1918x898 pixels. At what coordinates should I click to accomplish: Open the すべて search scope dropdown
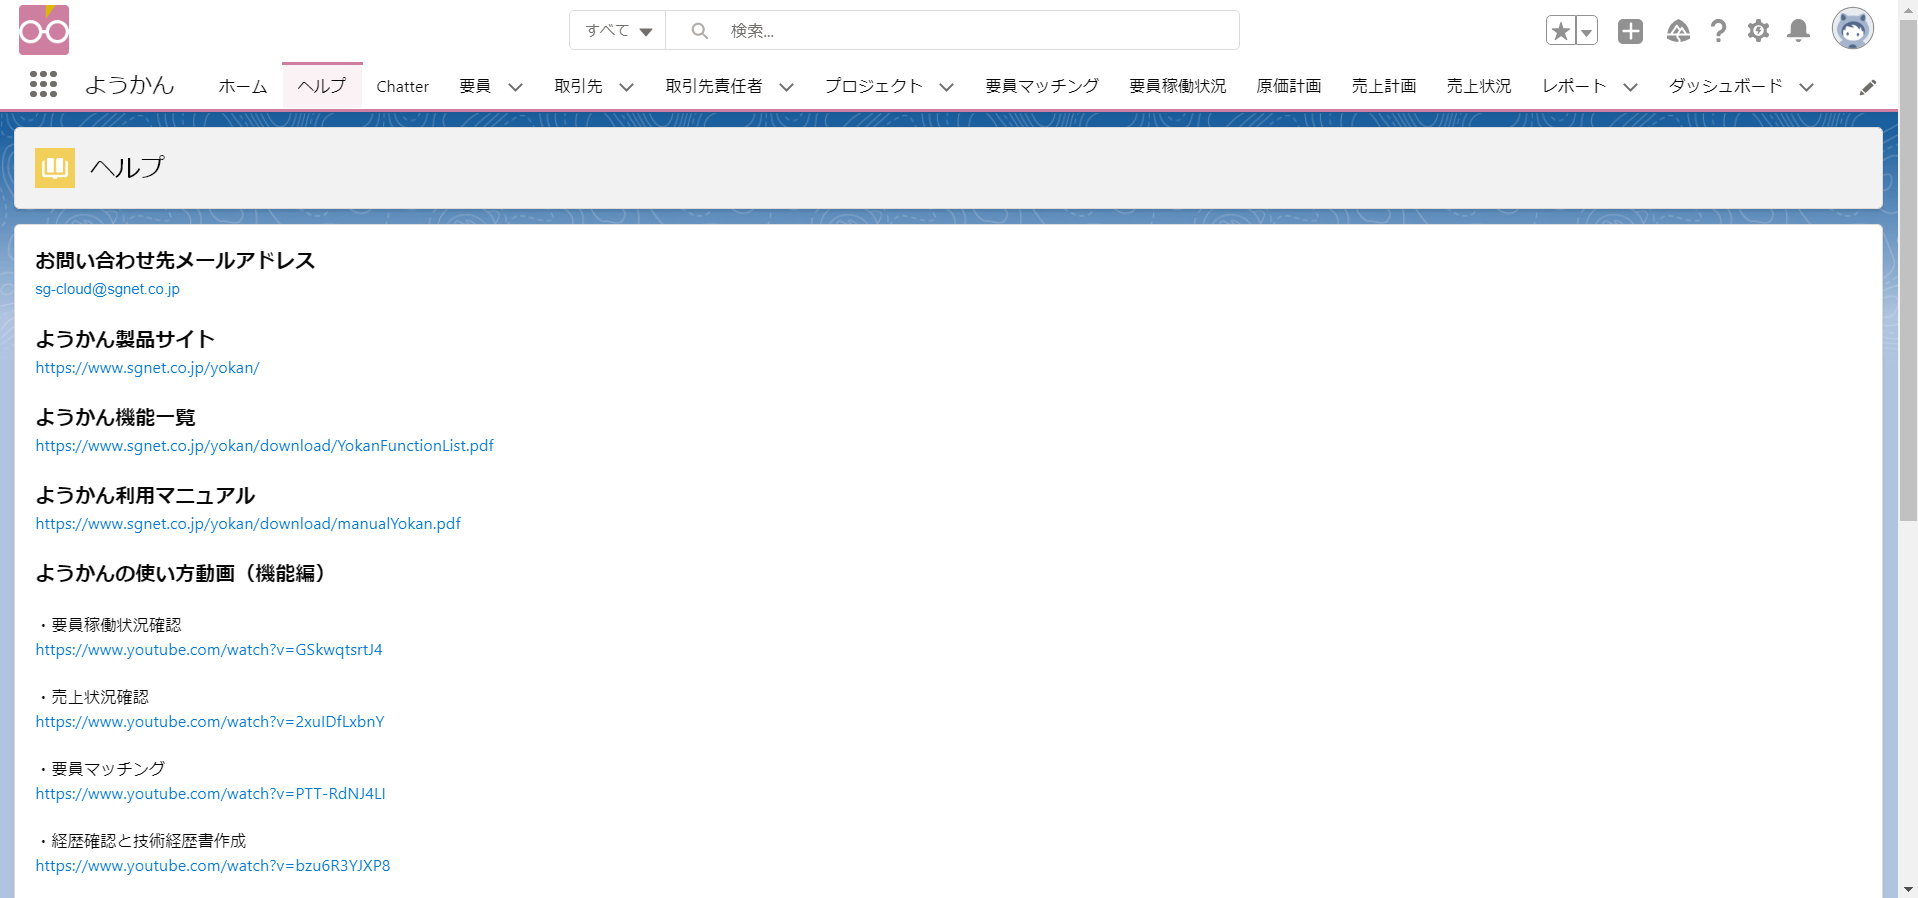[x=618, y=30]
